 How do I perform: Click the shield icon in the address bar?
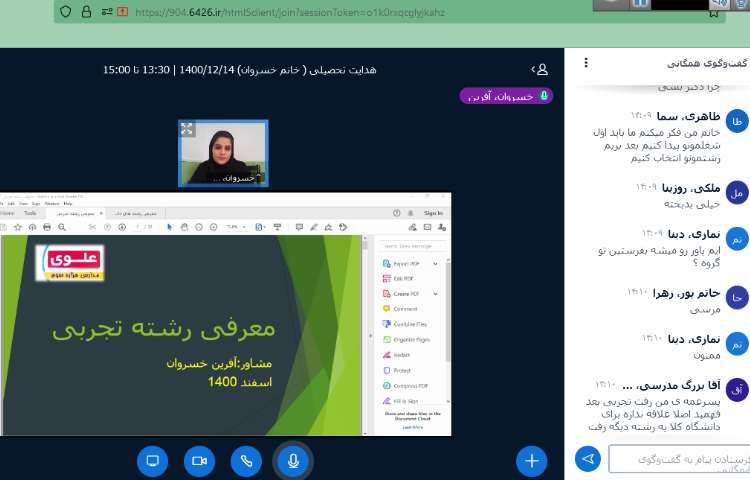(x=66, y=11)
